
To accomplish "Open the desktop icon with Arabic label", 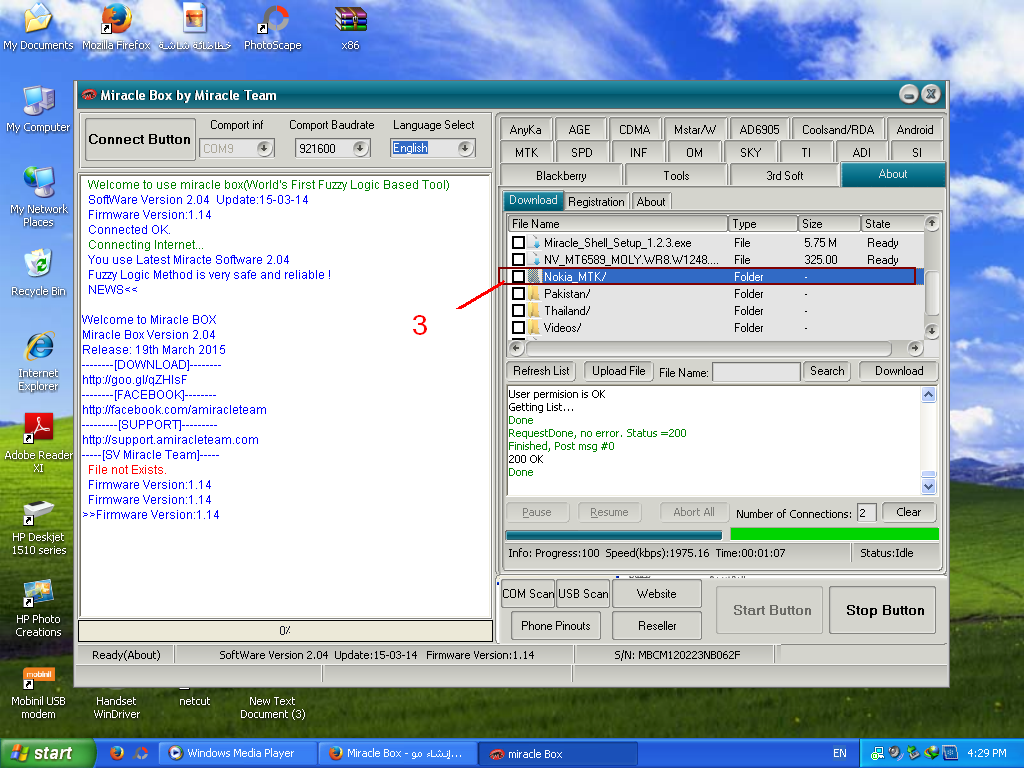I will coord(195,26).
